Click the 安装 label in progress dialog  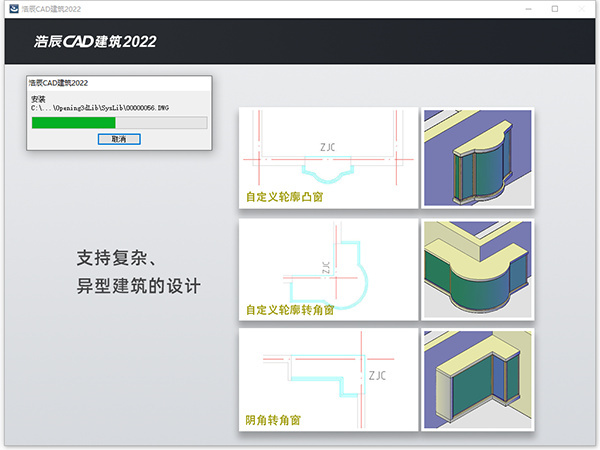coord(38,99)
